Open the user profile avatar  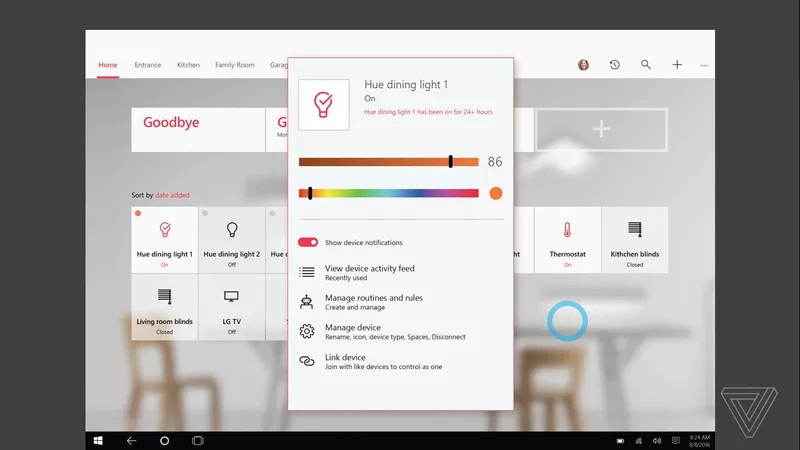583,65
